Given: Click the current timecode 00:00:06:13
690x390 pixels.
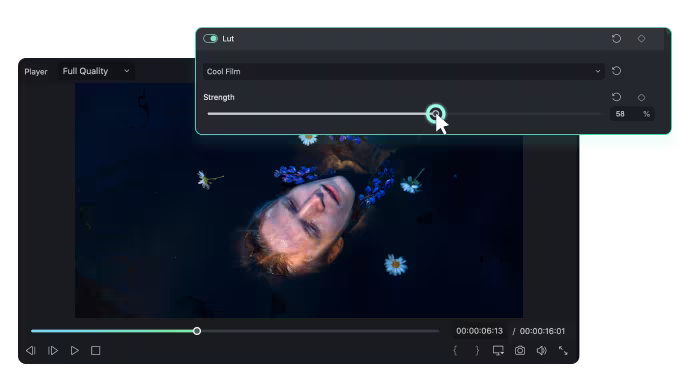Looking at the screenshot, I should click(x=479, y=331).
